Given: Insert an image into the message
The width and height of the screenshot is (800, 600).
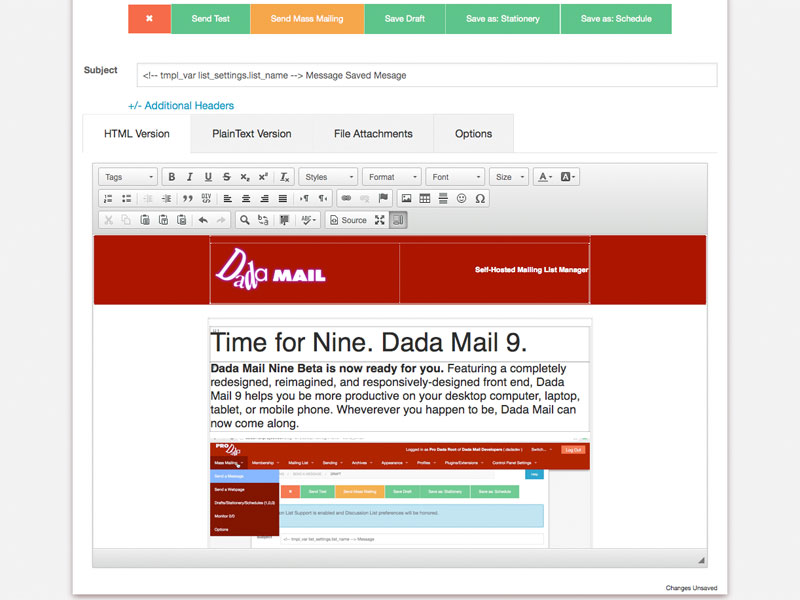Looking at the screenshot, I should [406, 199].
